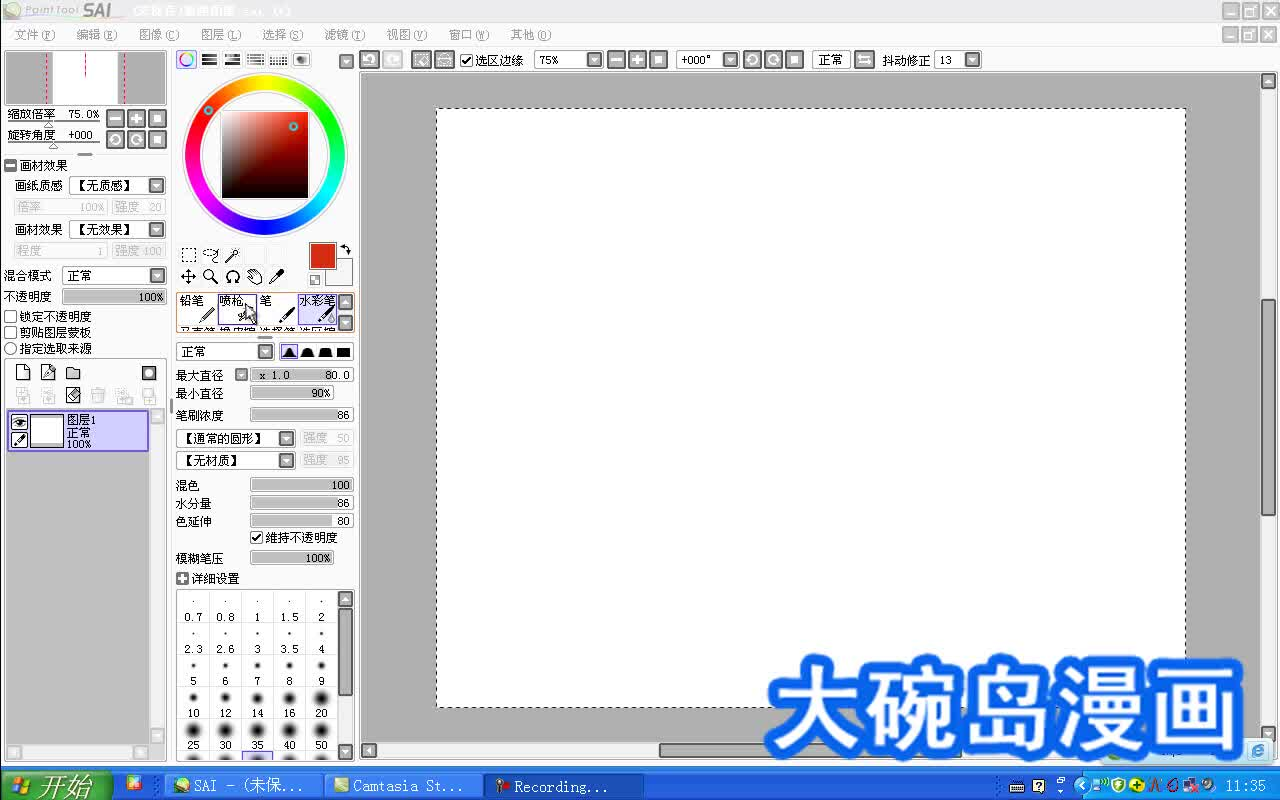Viewport: 1280px width, 800px height.
Task: Expand 详细设置 detailed settings section
Action: (182, 579)
